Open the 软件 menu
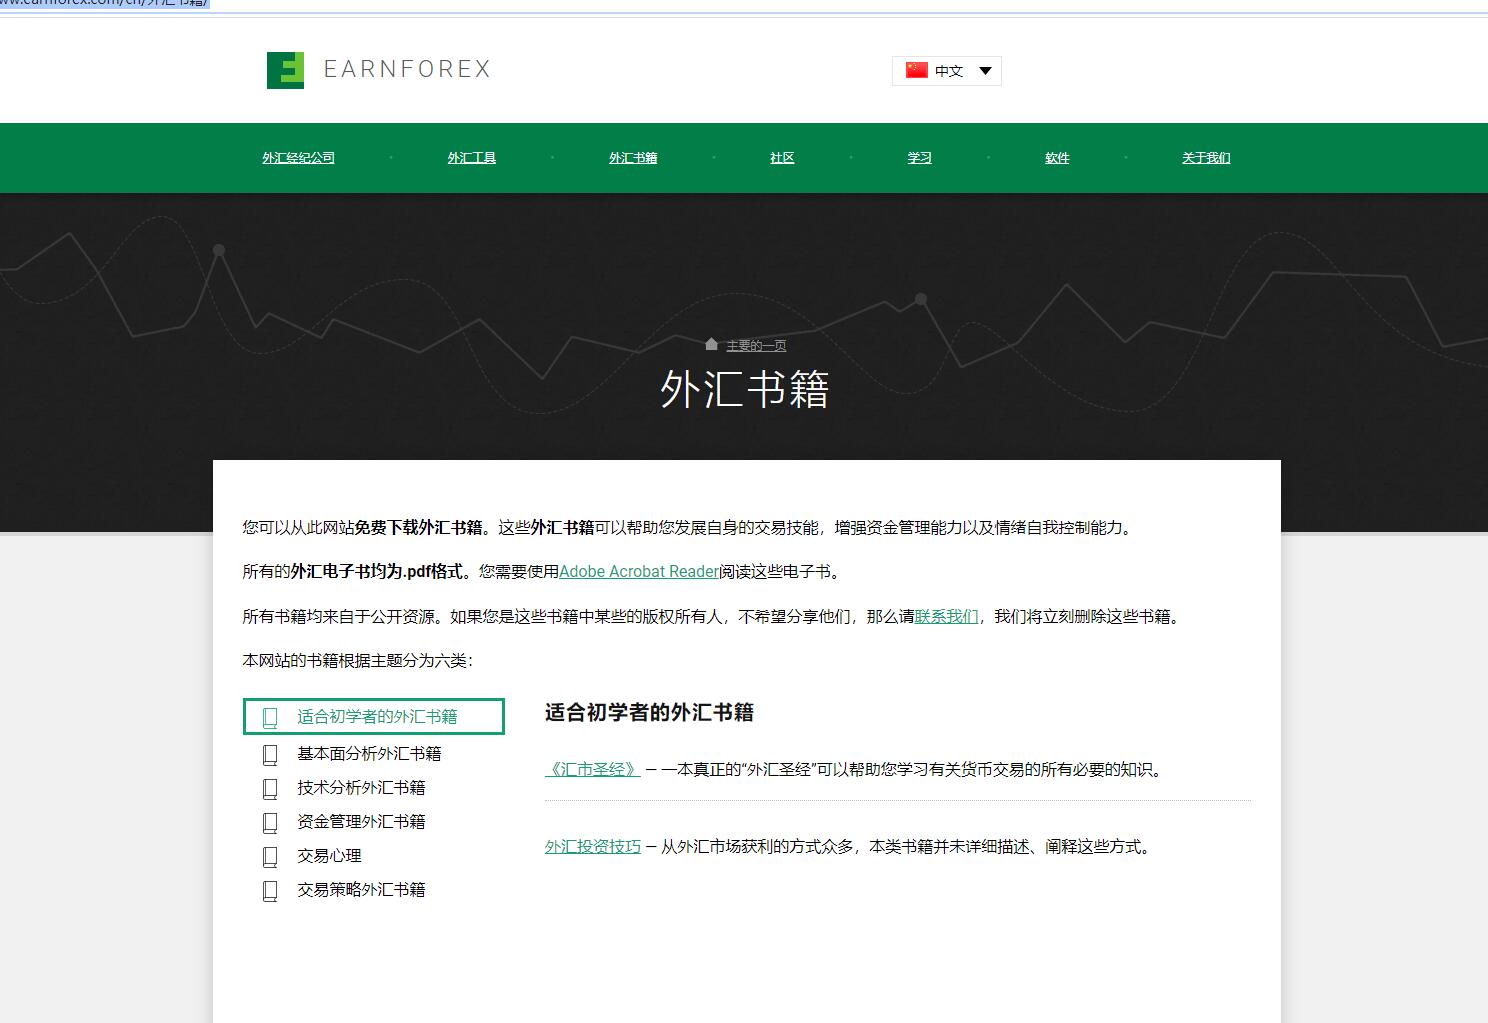 [1057, 158]
